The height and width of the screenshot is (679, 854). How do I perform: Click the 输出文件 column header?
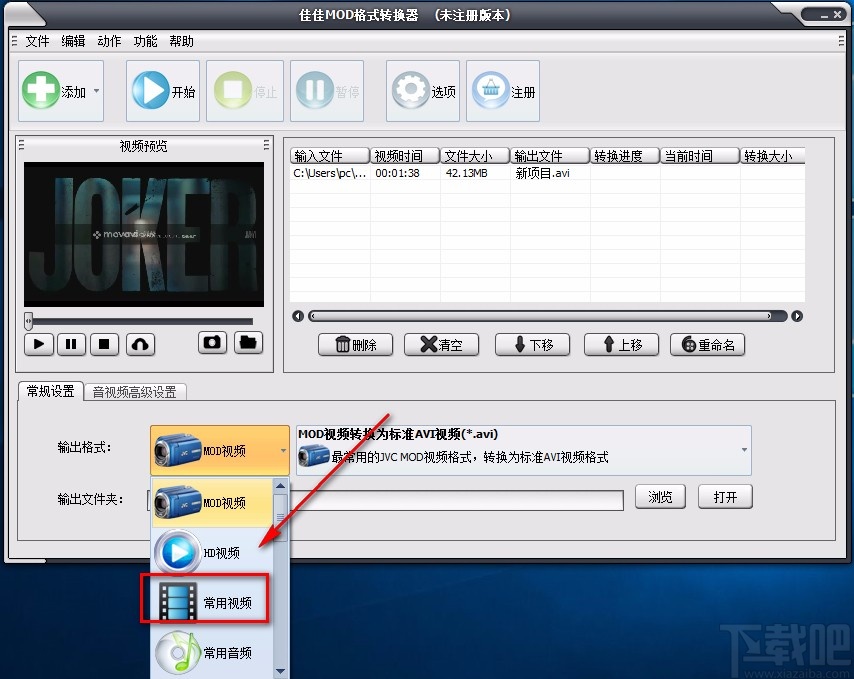point(550,156)
